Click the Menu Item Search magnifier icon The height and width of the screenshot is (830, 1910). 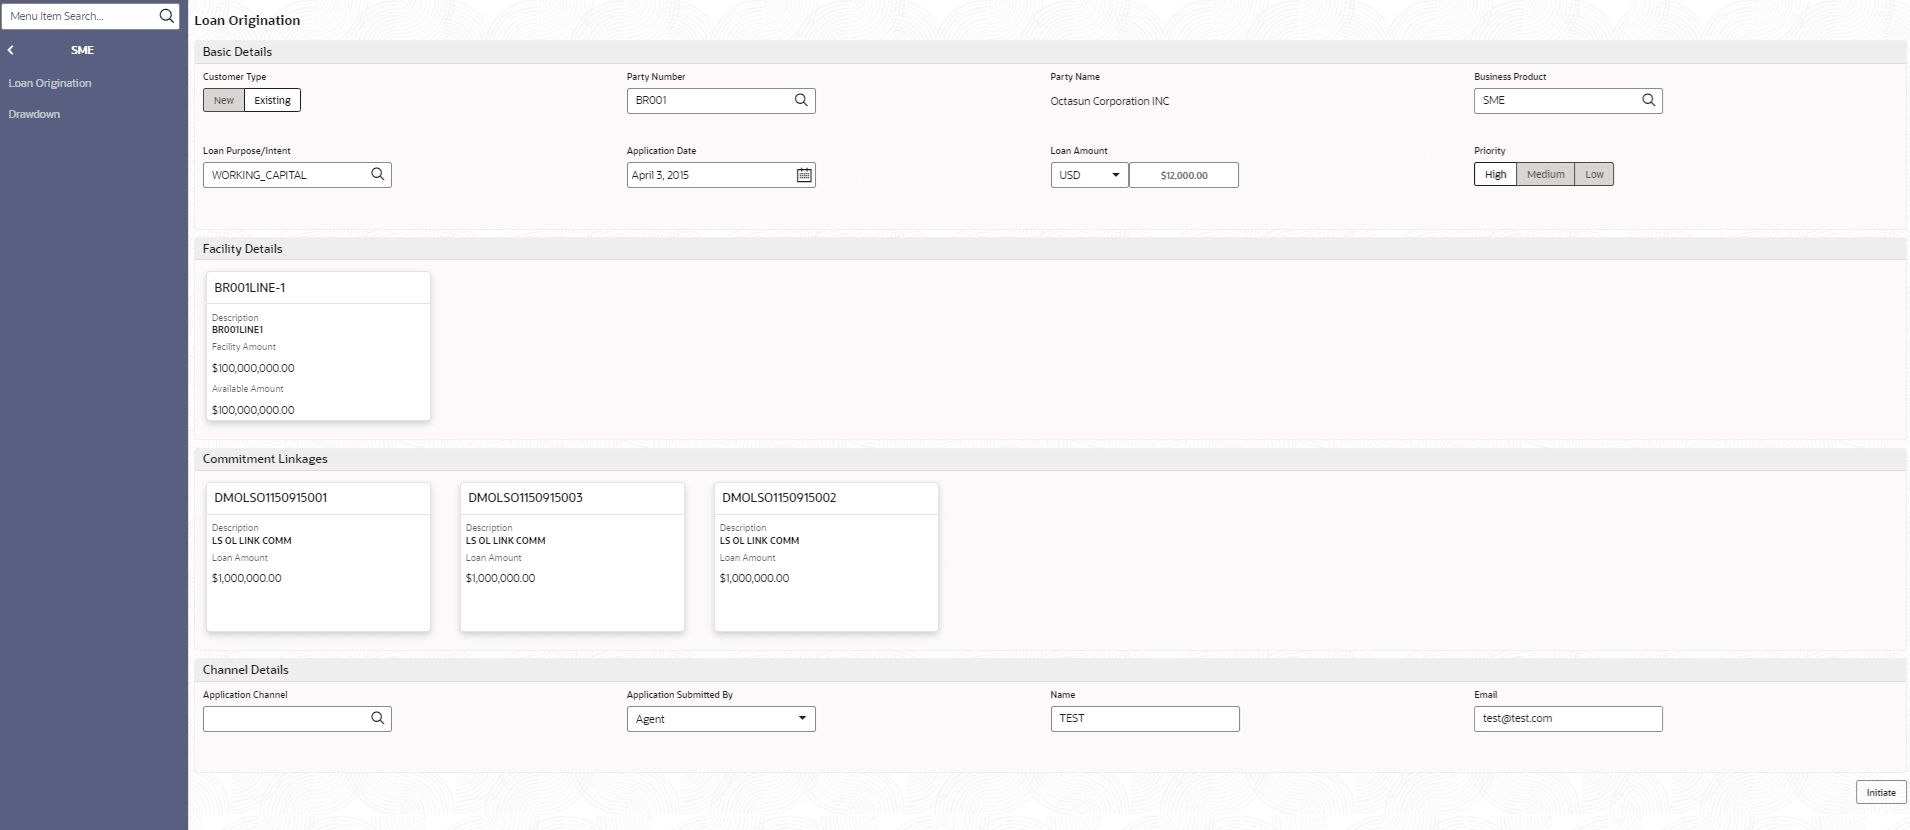(166, 16)
